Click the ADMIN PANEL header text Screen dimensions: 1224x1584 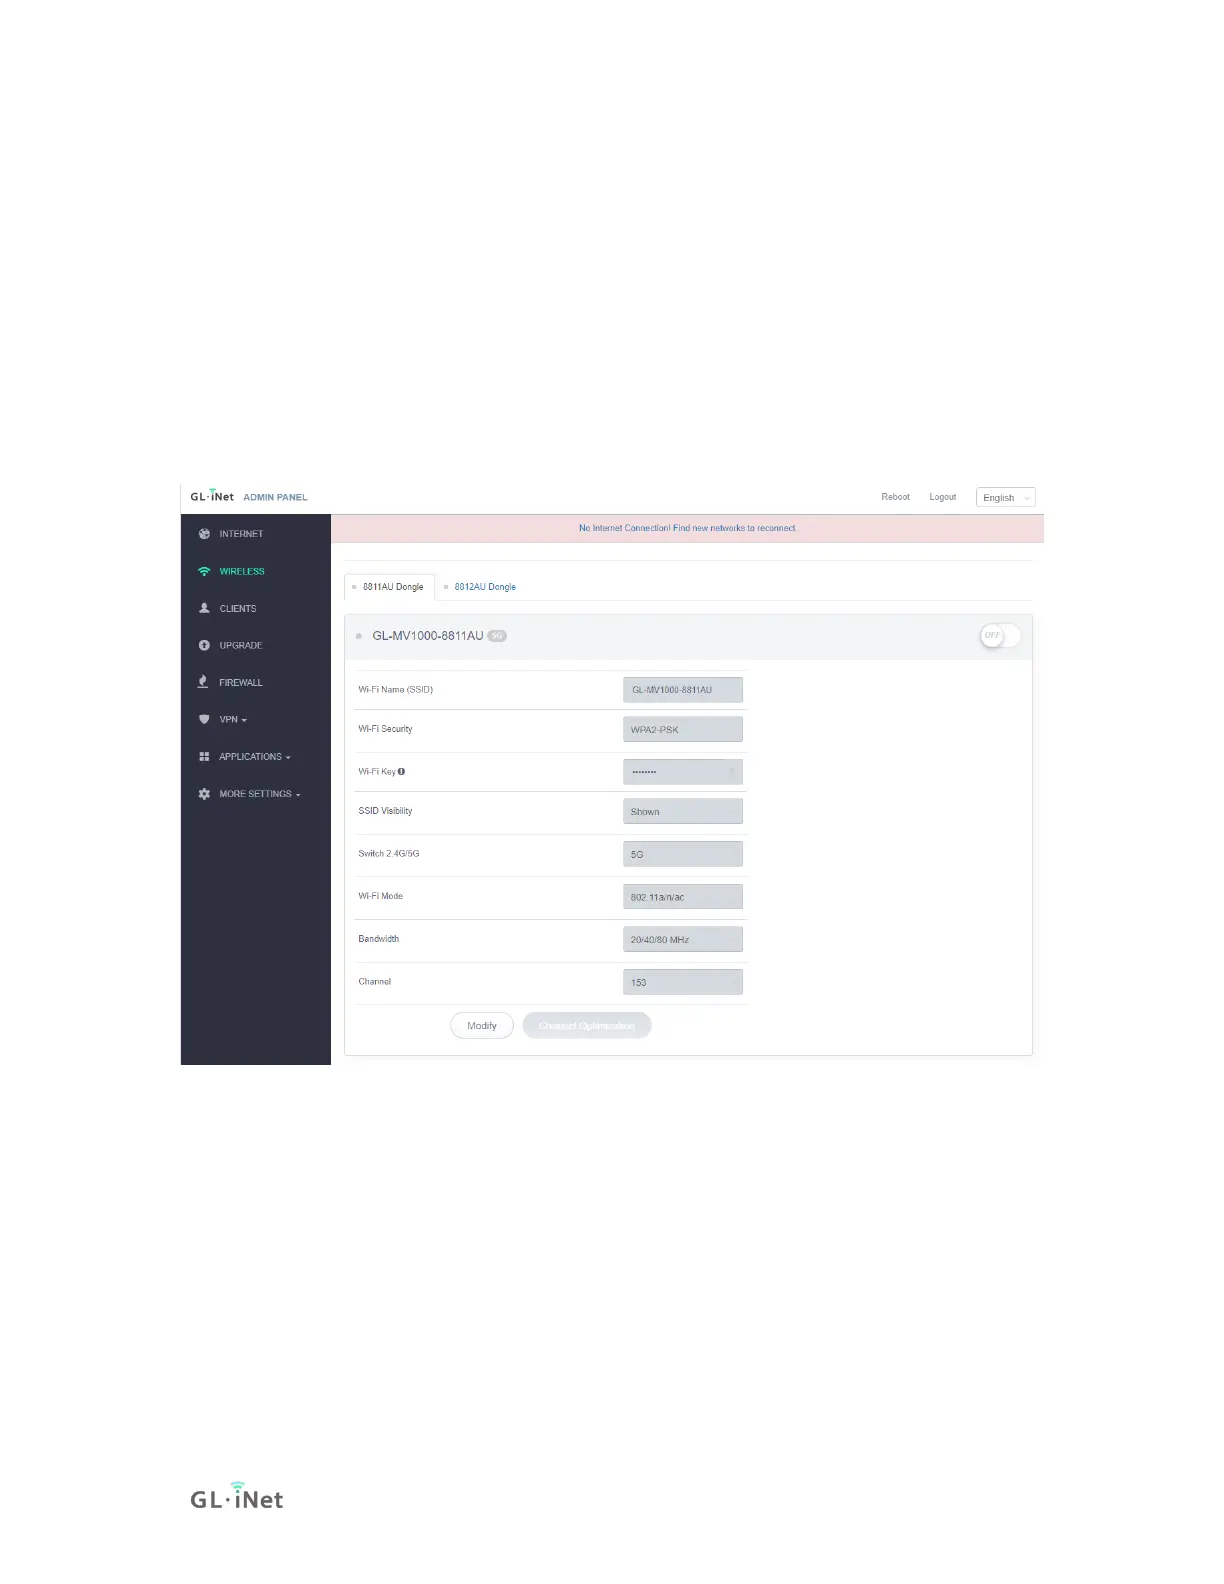[275, 497]
